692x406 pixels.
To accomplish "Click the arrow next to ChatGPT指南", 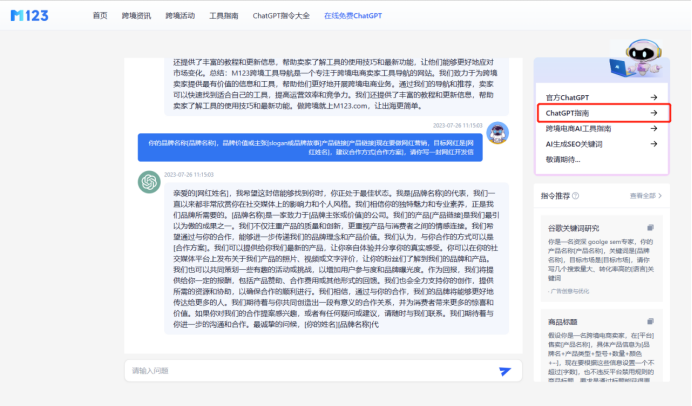I will click(x=654, y=113).
